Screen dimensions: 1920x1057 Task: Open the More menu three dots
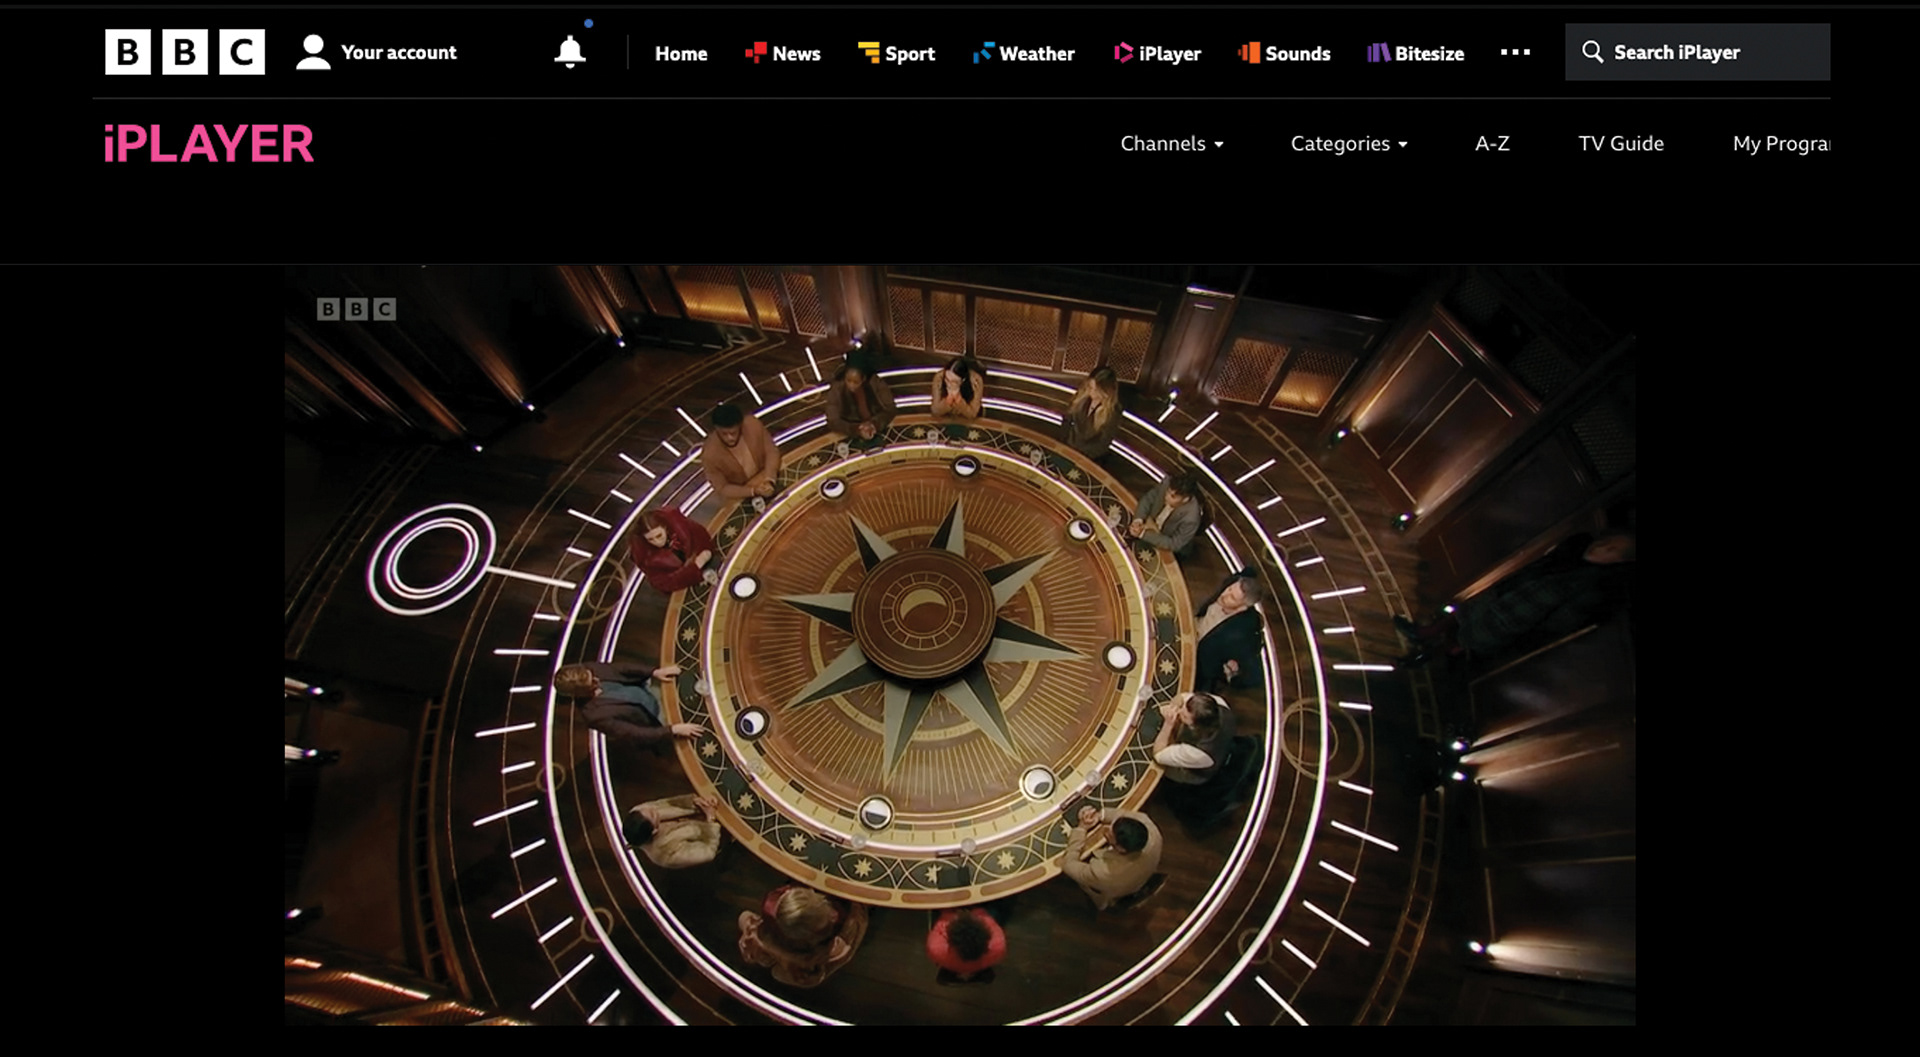1515,52
